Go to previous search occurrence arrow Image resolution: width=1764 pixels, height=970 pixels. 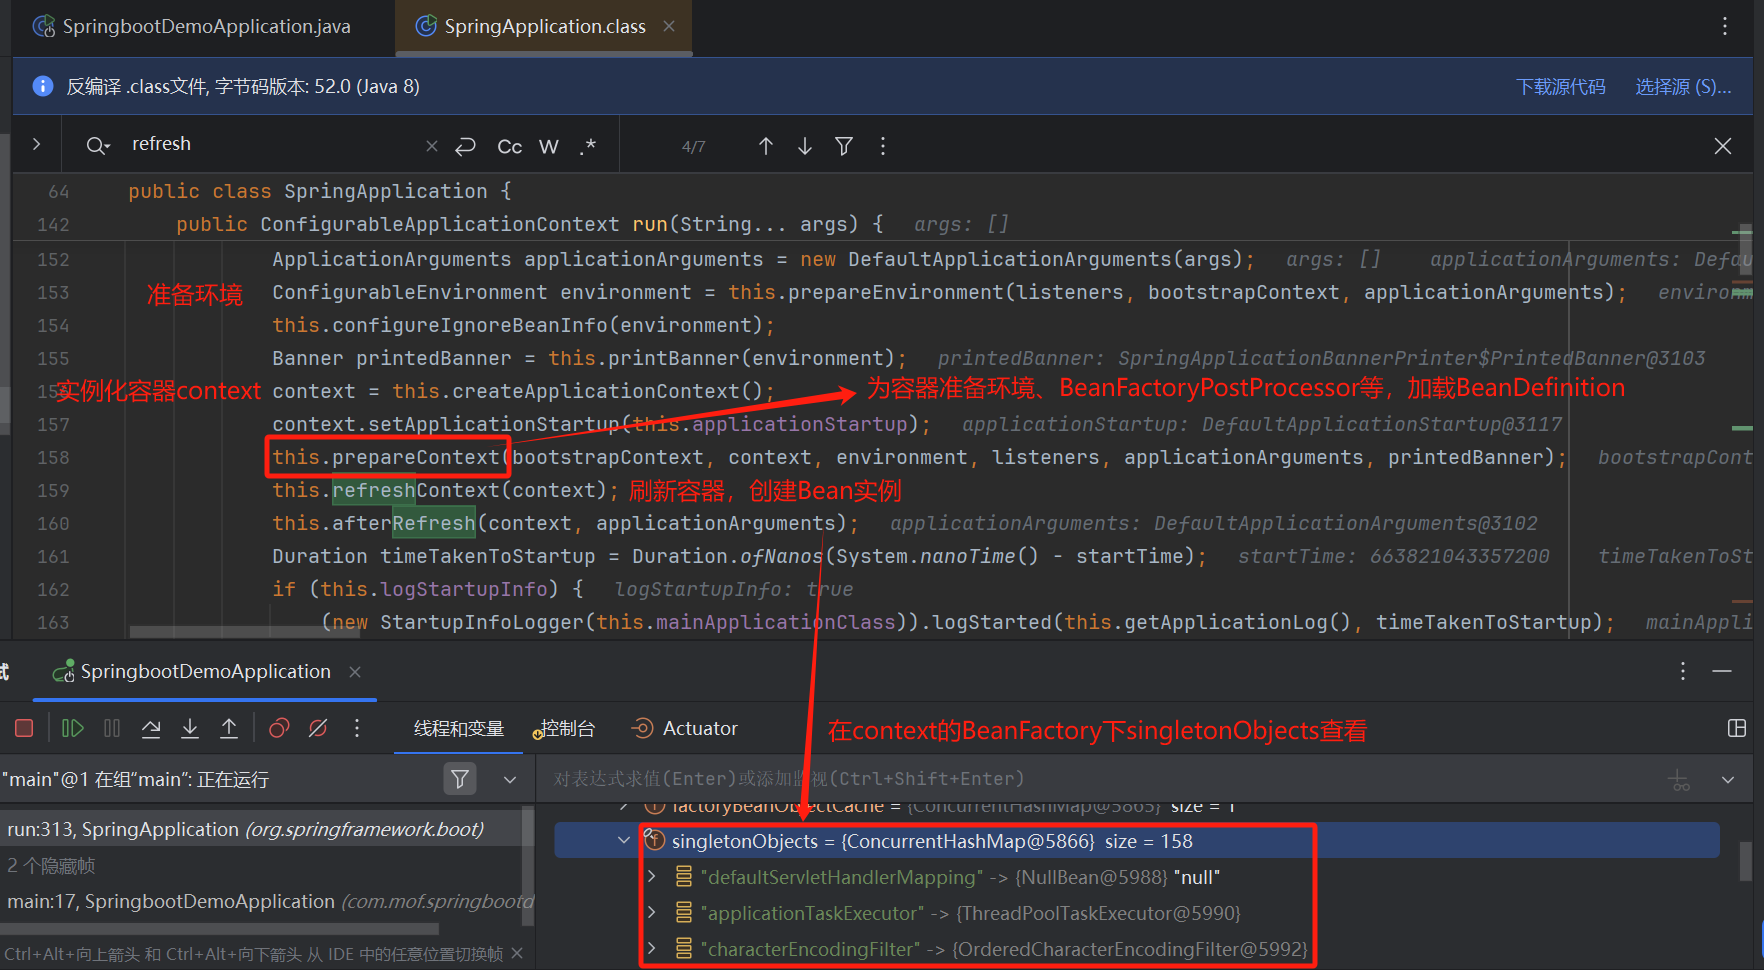[766, 146]
